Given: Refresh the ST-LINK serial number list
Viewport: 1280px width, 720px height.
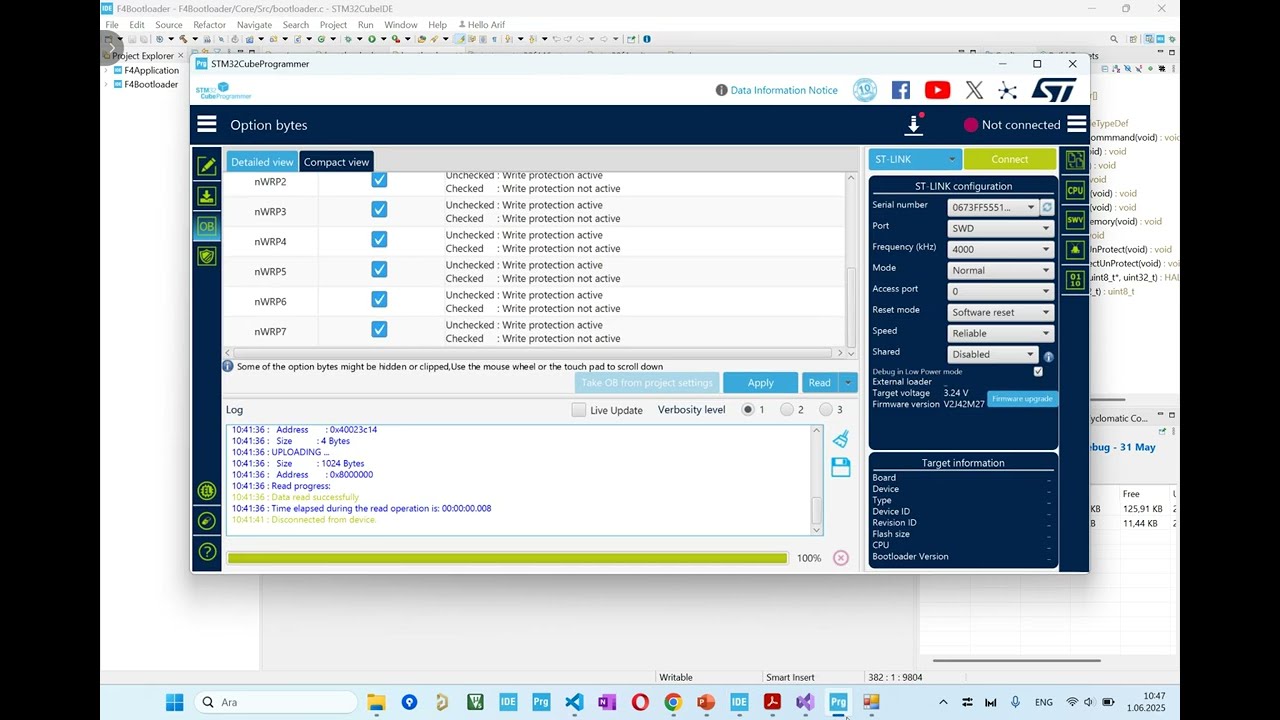Looking at the screenshot, I should [1047, 207].
